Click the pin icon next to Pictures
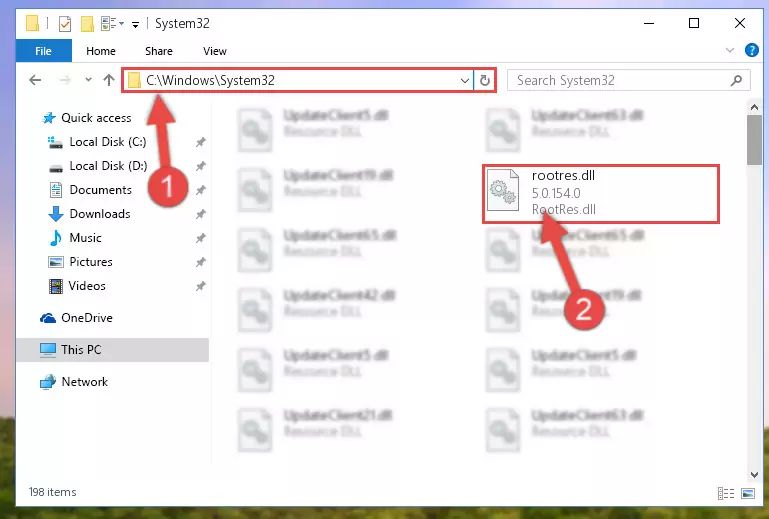Viewport: 769px width, 519px height. pos(201,262)
